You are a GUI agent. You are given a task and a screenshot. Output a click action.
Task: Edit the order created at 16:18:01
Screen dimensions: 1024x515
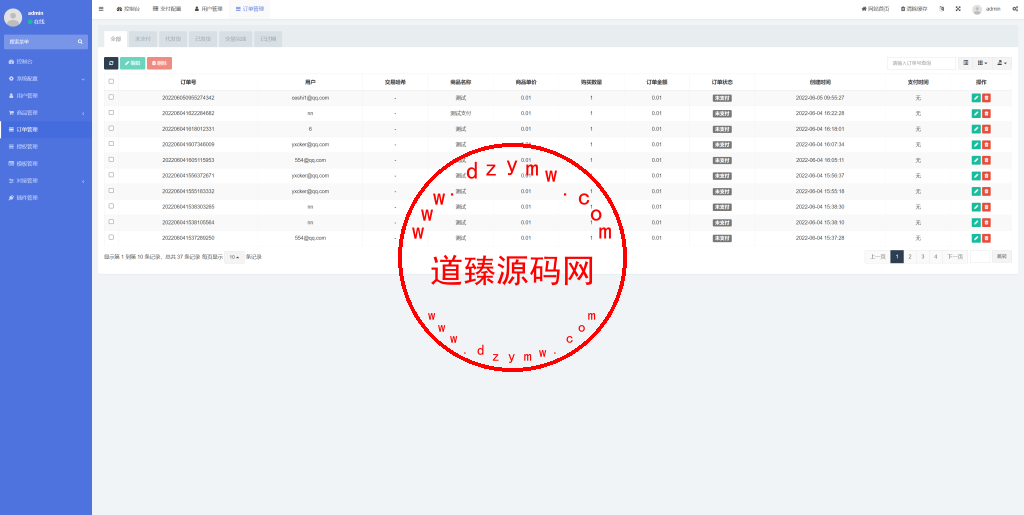[x=976, y=129]
